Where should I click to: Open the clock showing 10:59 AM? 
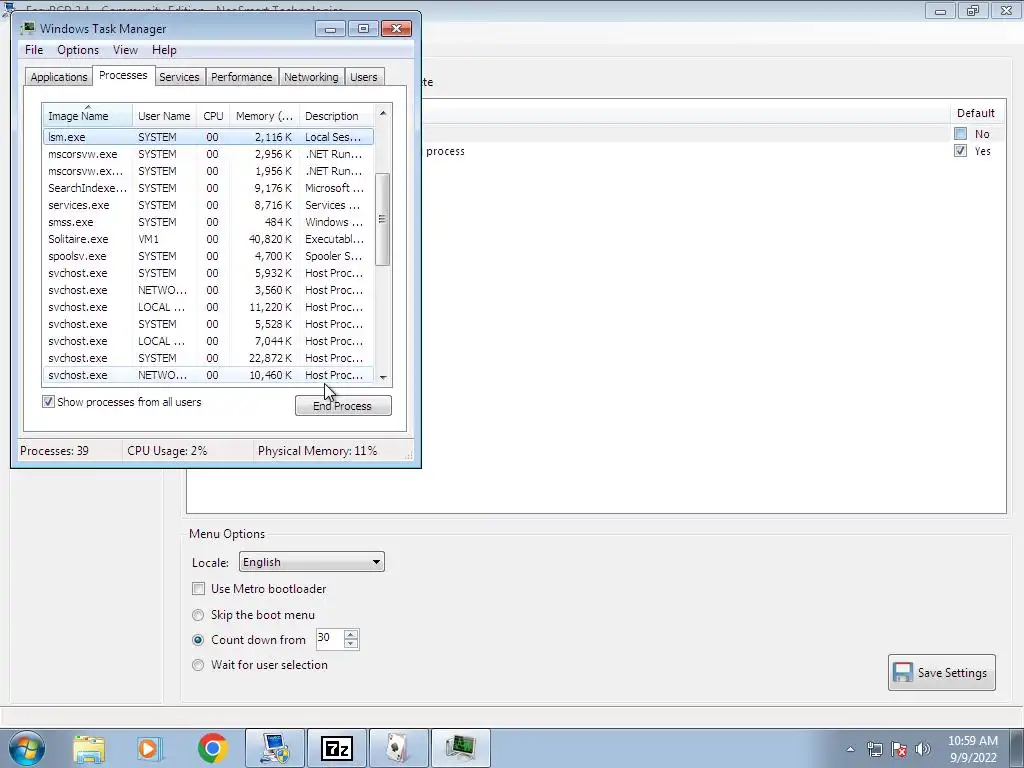972,749
